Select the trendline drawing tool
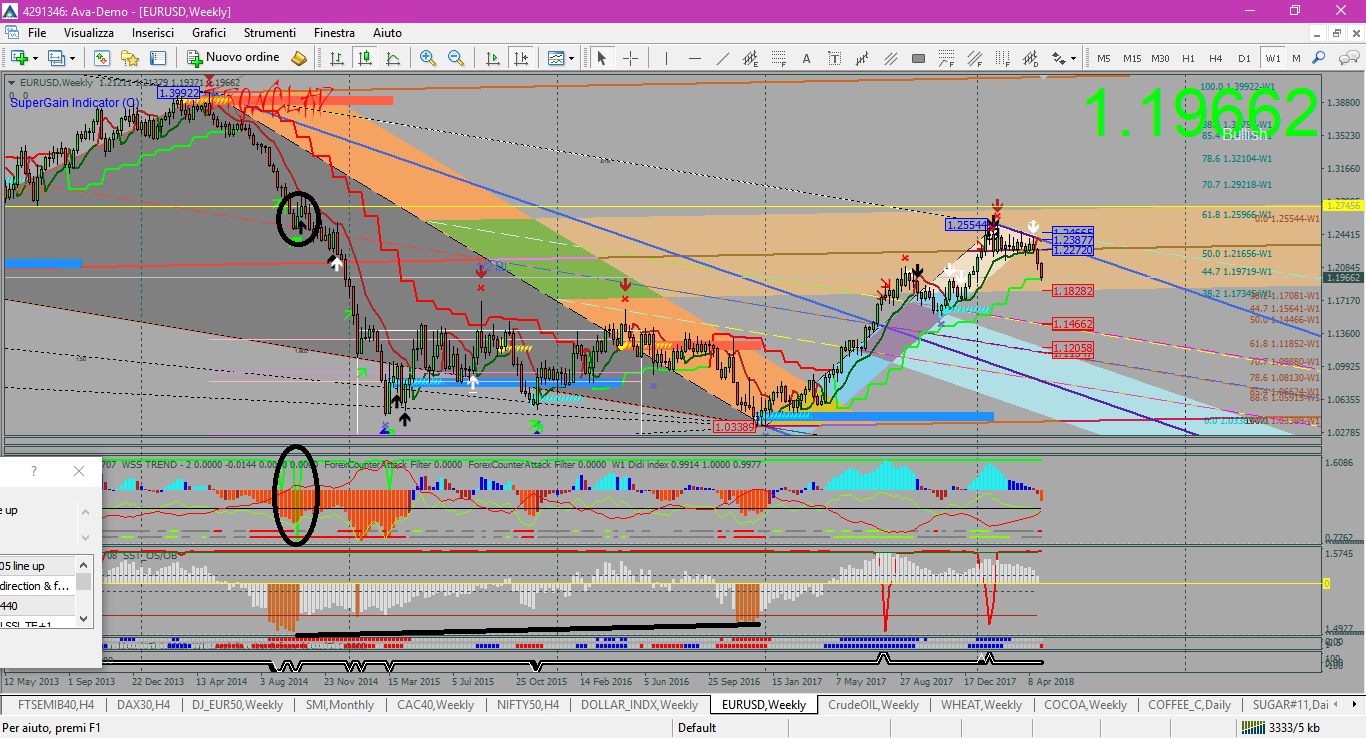1366x738 pixels. [x=723, y=58]
